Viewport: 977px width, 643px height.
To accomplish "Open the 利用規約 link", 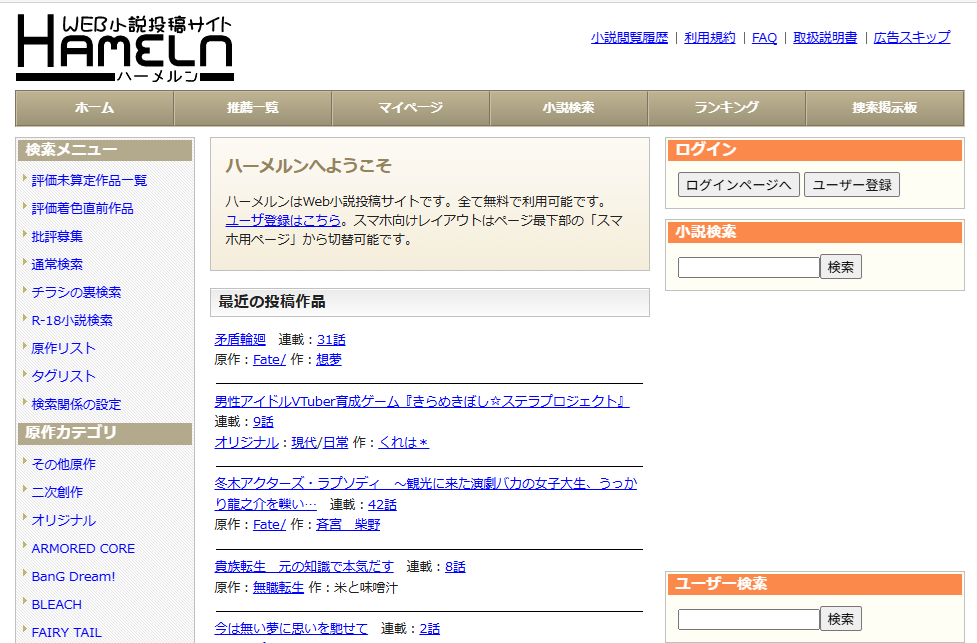I will tap(709, 38).
